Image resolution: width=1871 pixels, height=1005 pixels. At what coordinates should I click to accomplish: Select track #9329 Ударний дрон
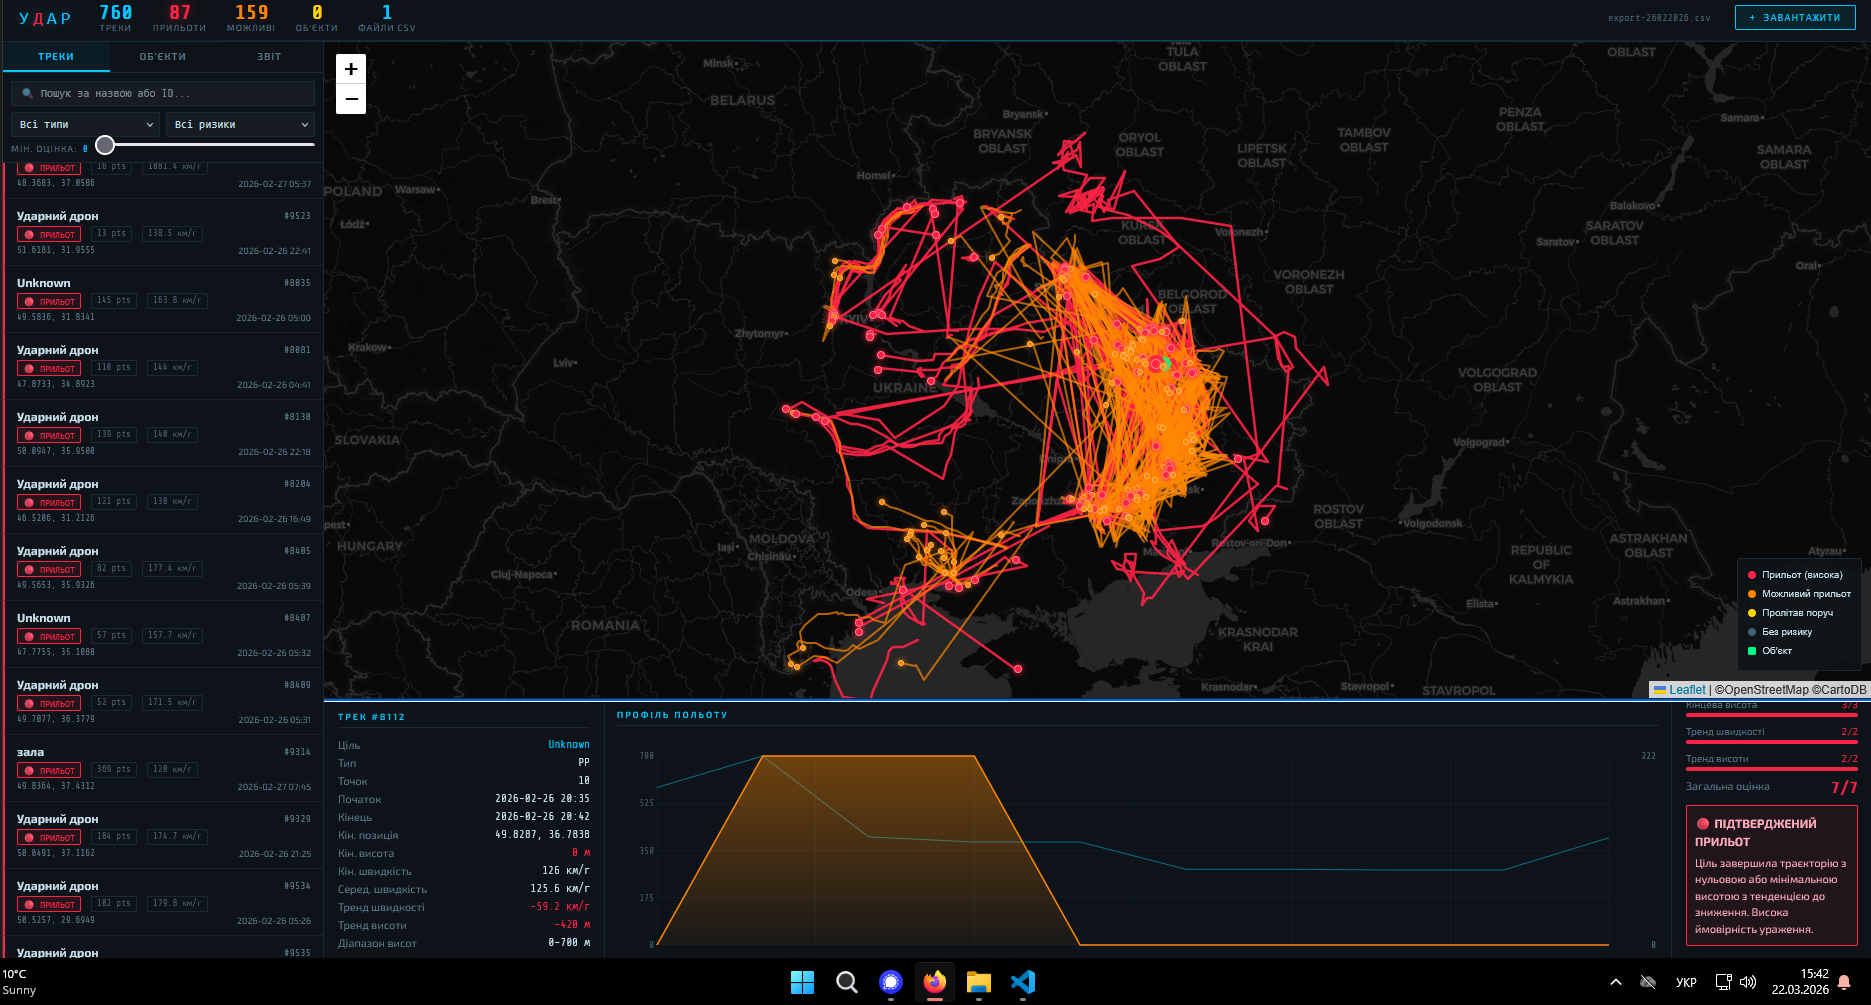coord(163,835)
